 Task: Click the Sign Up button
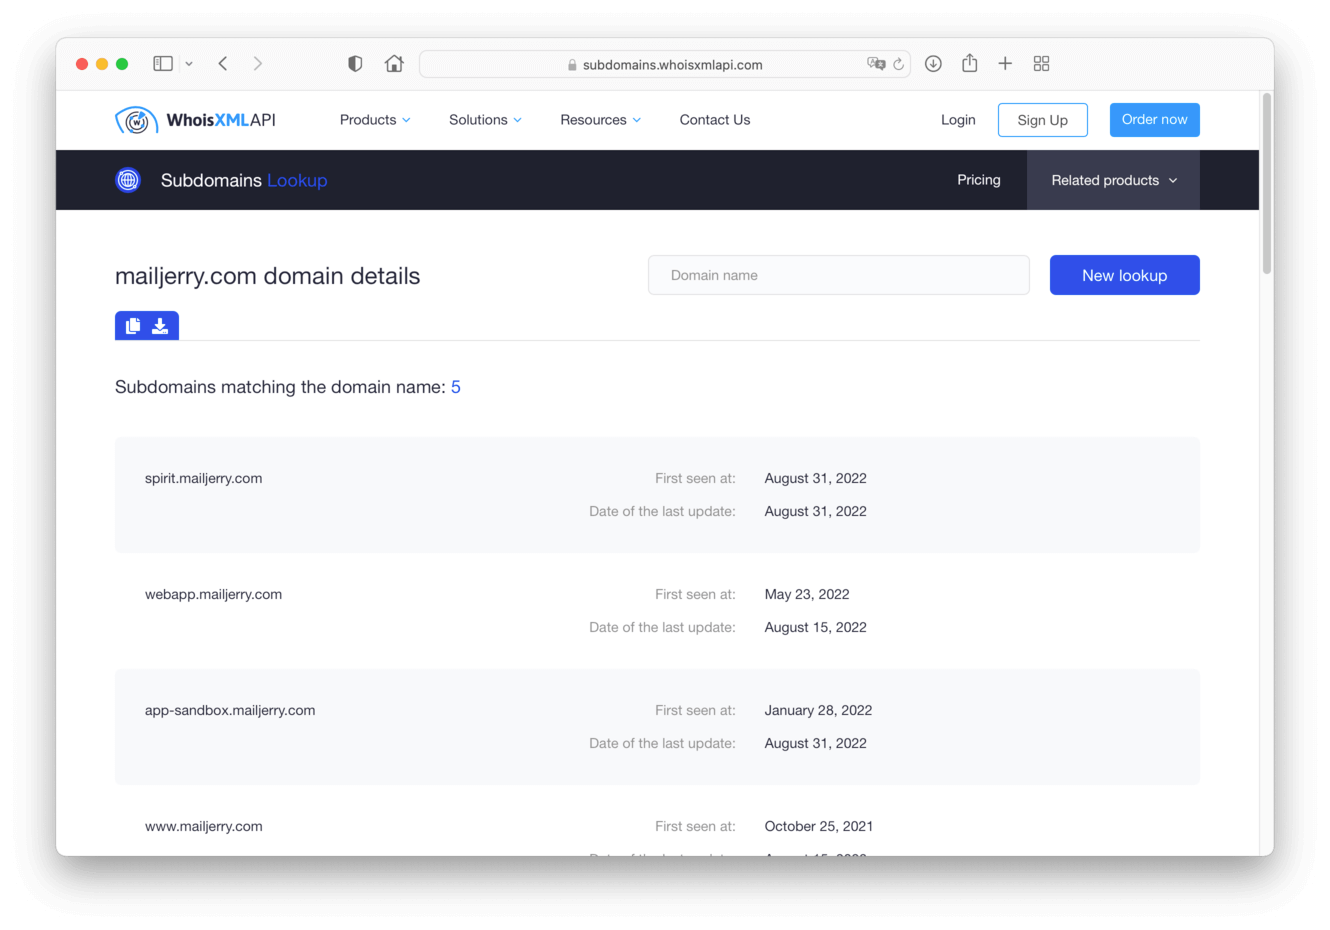(1043, 120)
